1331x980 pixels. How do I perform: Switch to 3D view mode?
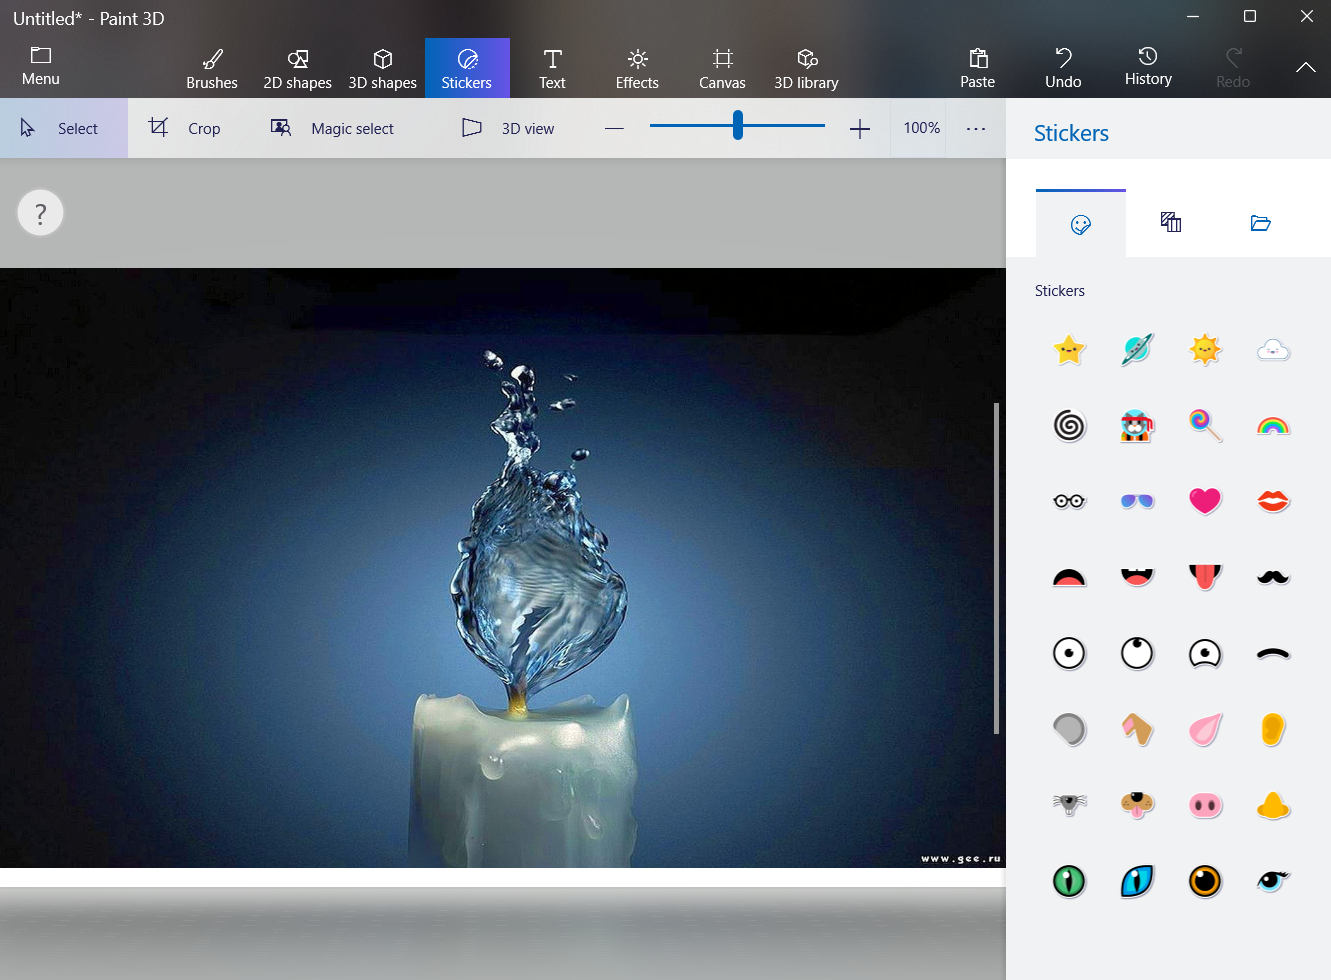(506, 128)
